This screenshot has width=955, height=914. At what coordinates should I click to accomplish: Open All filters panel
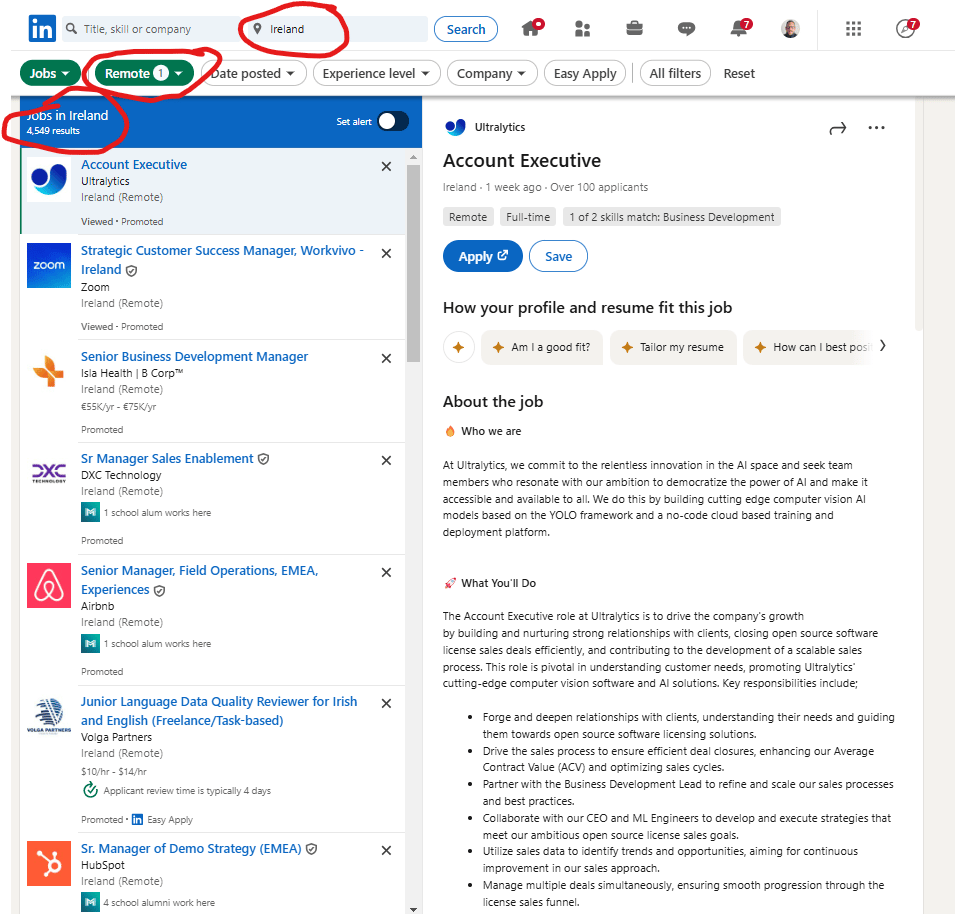click(675, 74)
